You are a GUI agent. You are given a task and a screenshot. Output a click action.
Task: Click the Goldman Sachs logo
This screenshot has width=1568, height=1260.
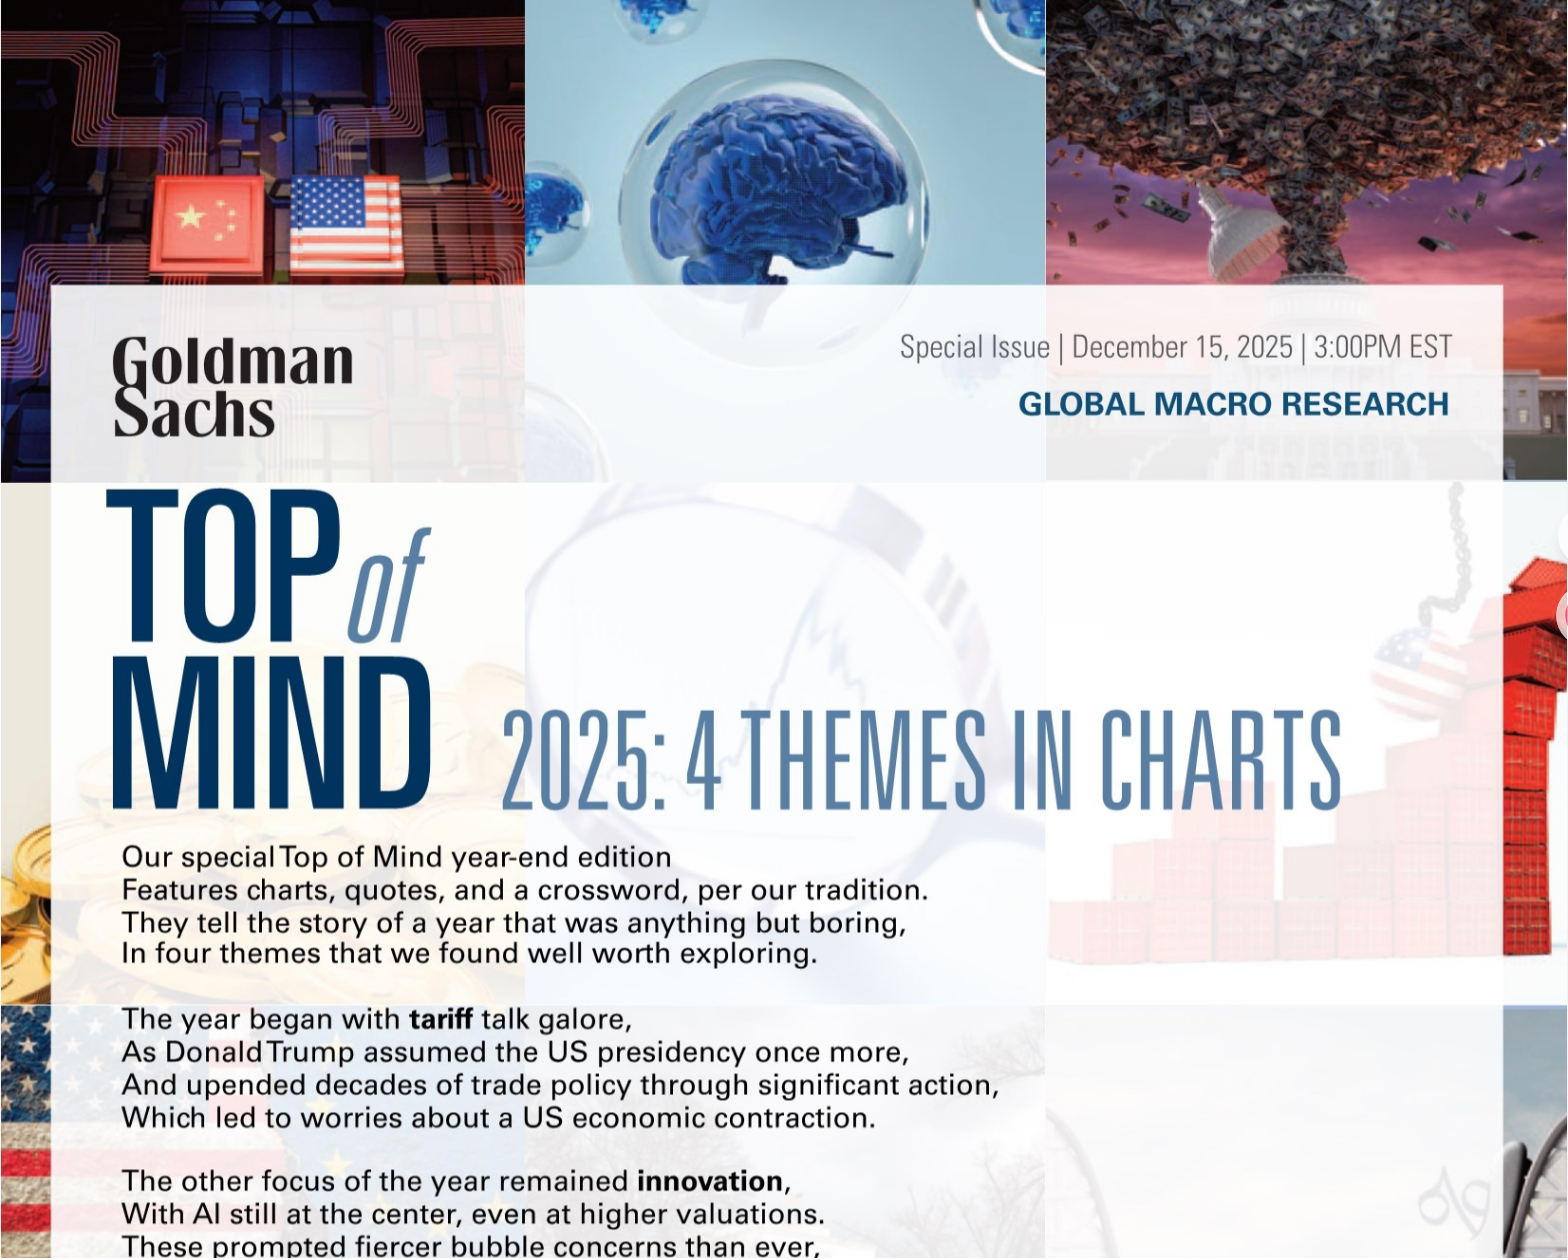click(x=232, y=387)
